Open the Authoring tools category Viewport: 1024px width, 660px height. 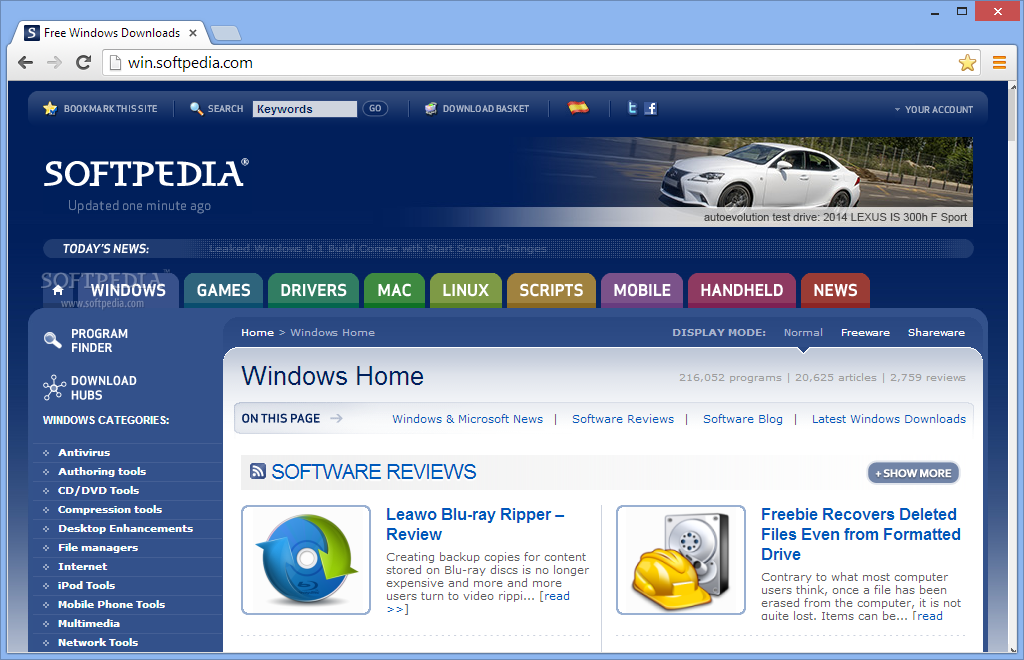[x=102, y=471]
